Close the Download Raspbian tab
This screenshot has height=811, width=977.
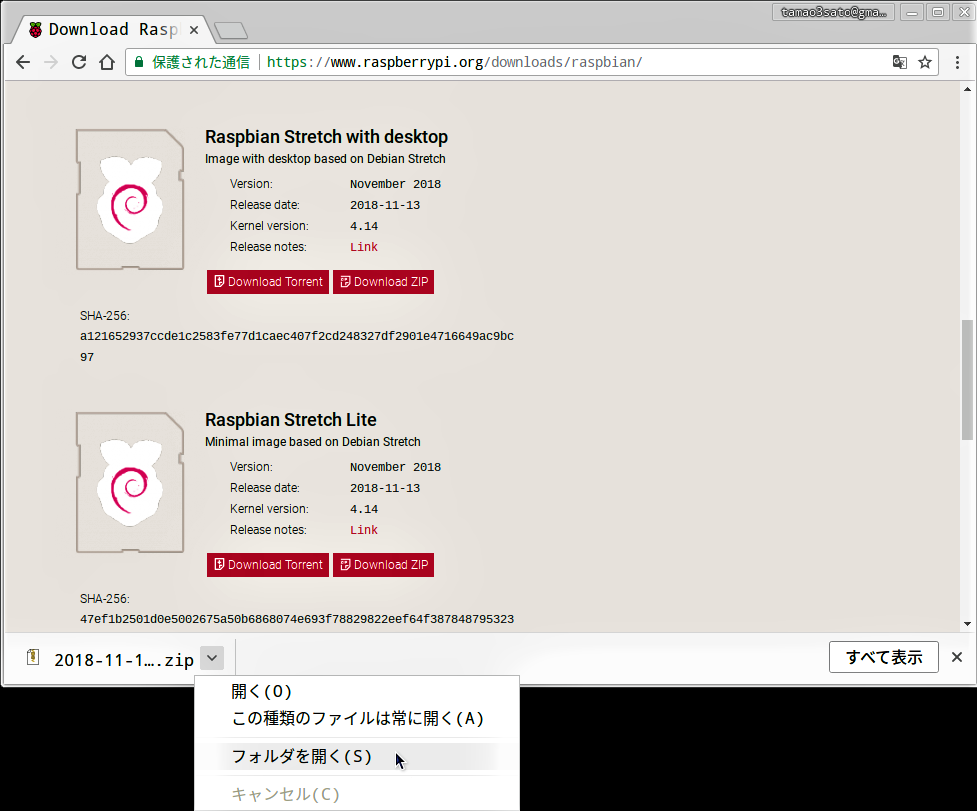pyautogui.click(x=194, y=30)
